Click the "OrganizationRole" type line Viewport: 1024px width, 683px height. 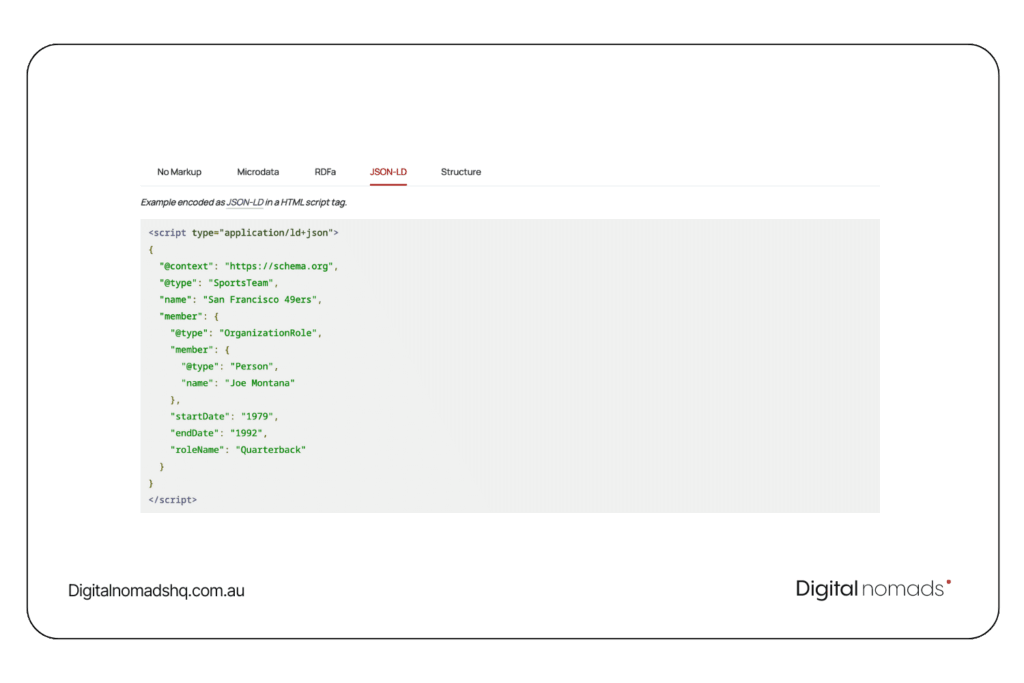click(246, 333)
